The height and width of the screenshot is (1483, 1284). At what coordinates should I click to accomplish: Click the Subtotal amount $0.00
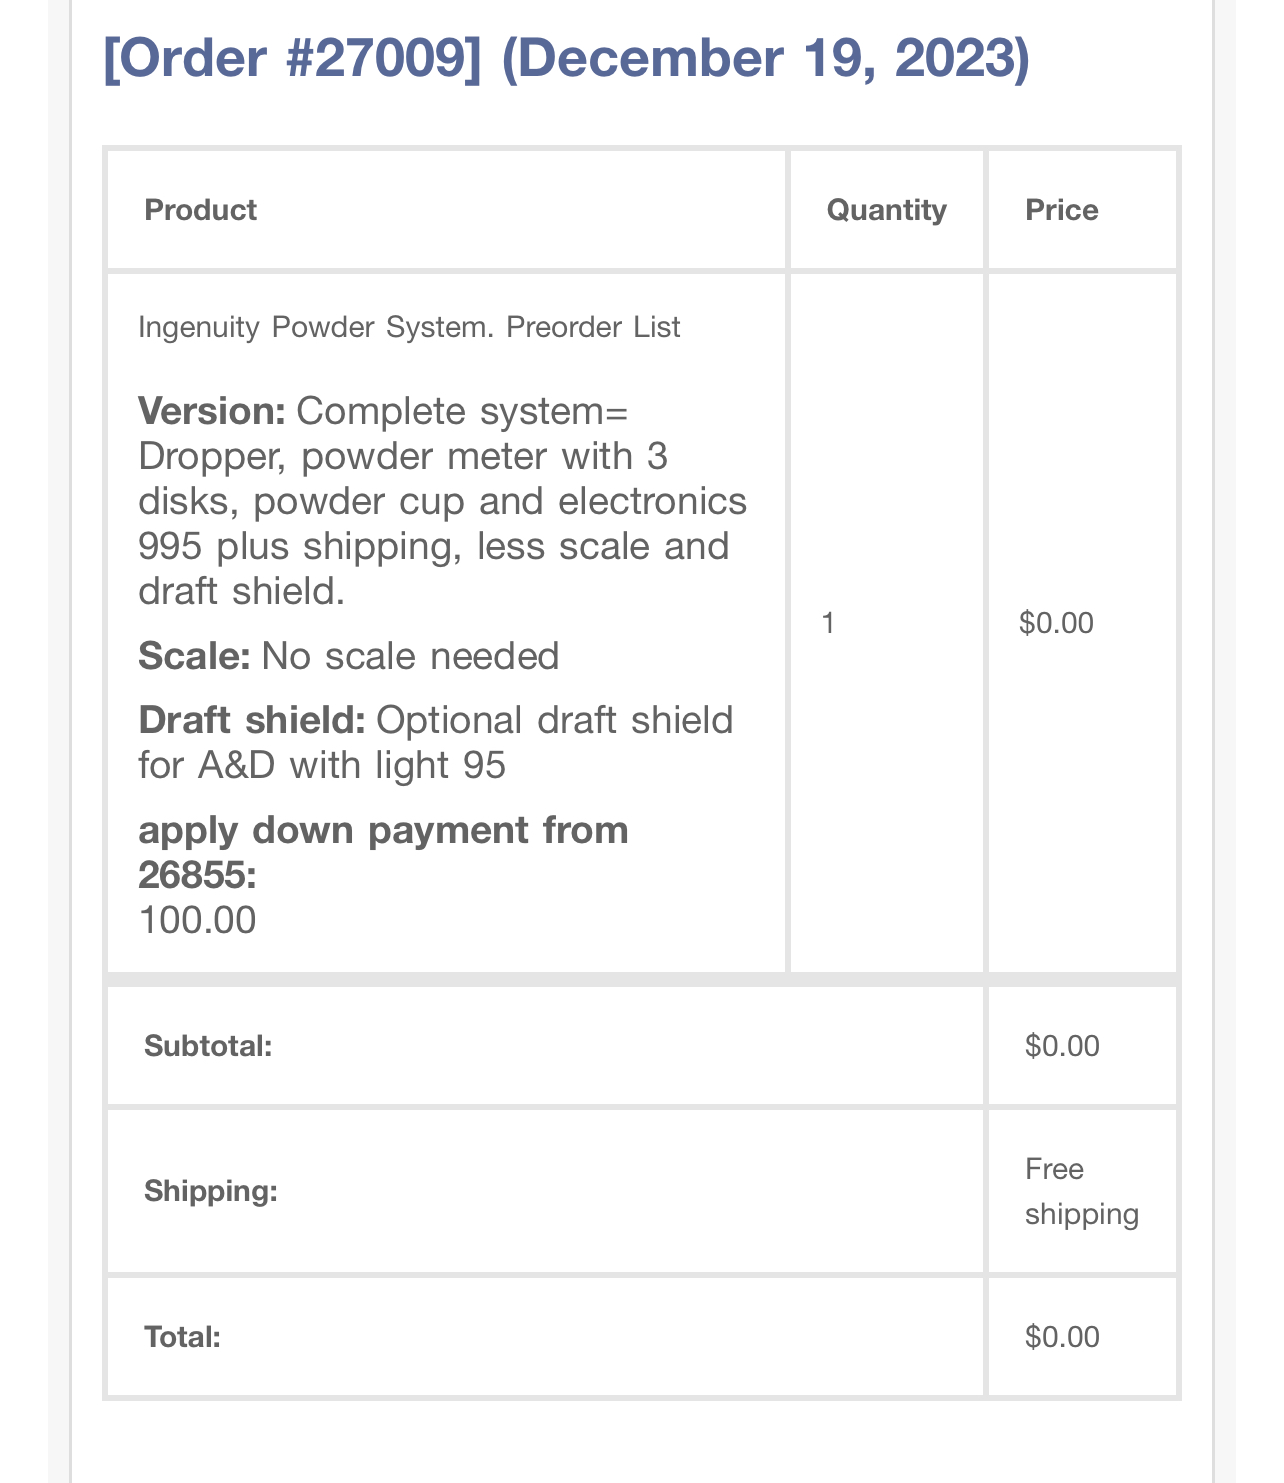coord(1062,1046)
